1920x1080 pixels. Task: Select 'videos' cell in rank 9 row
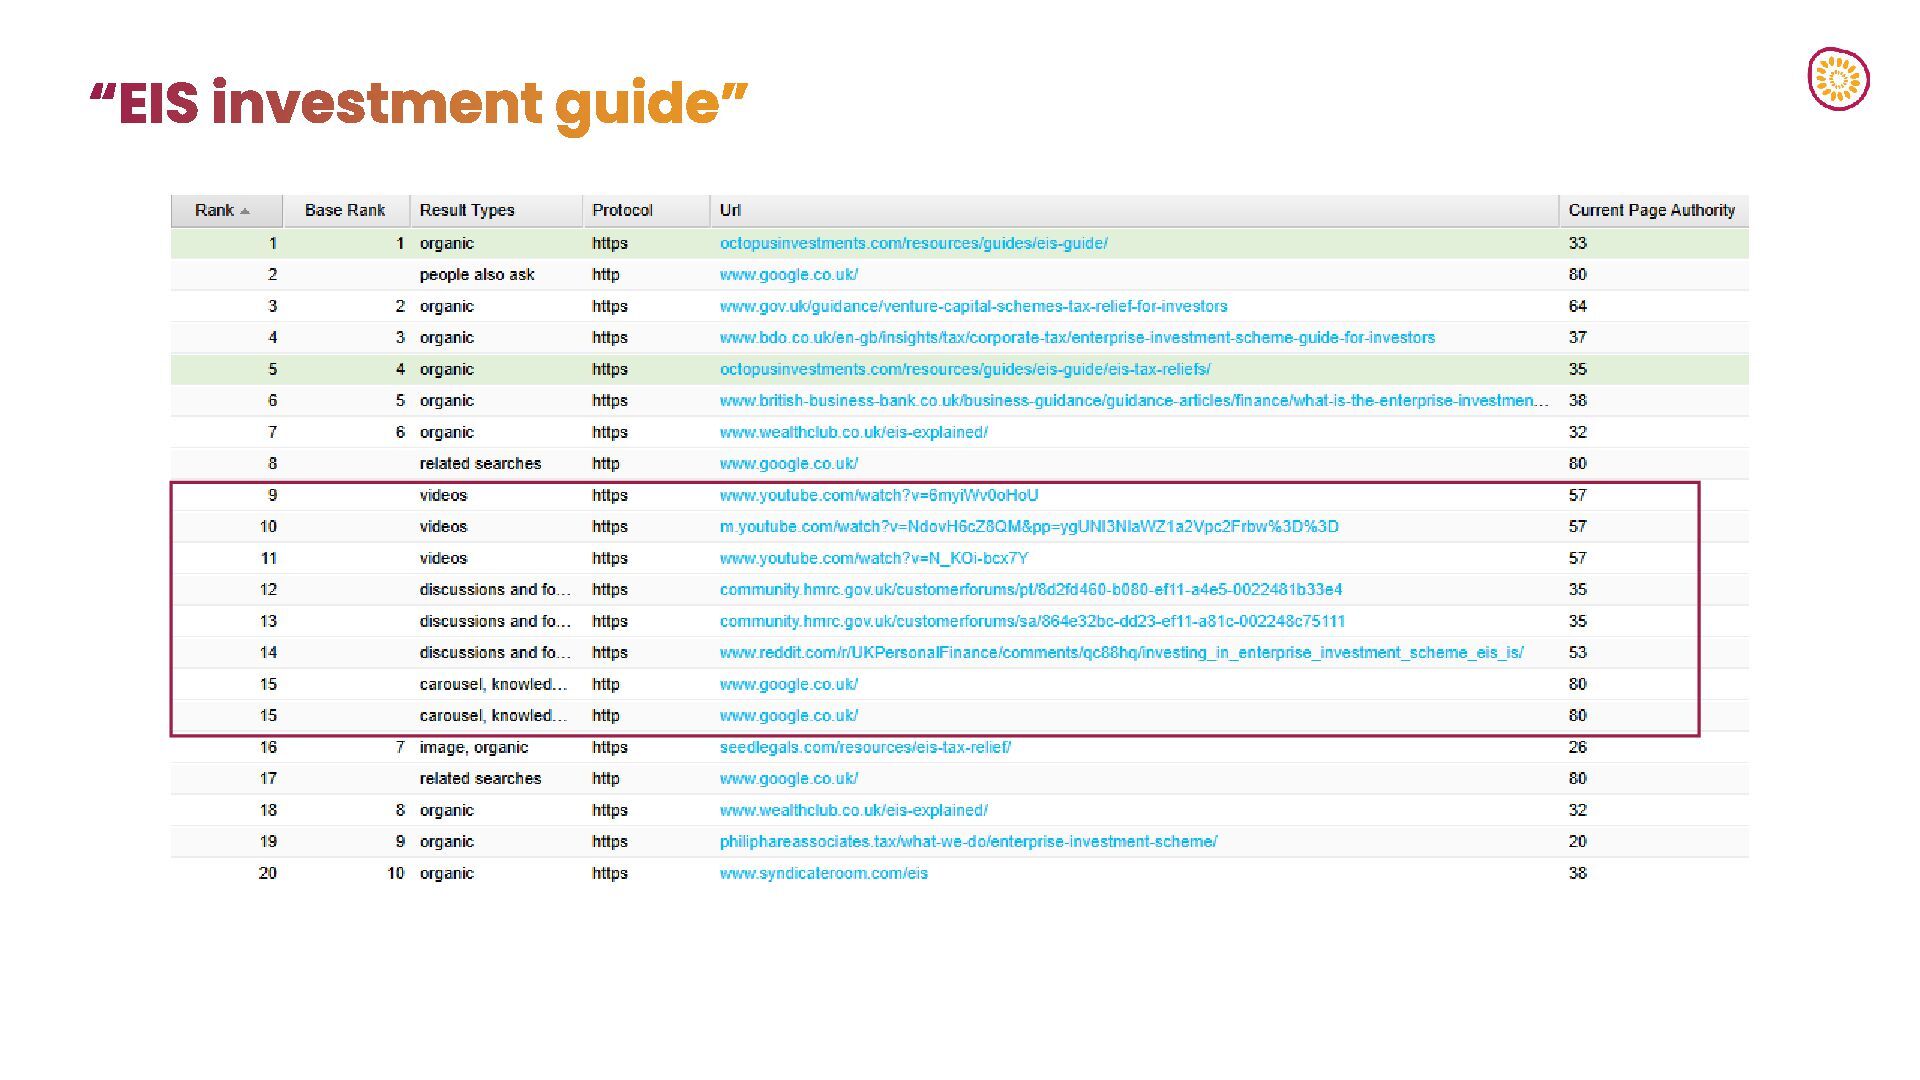[x=443, y=495]
